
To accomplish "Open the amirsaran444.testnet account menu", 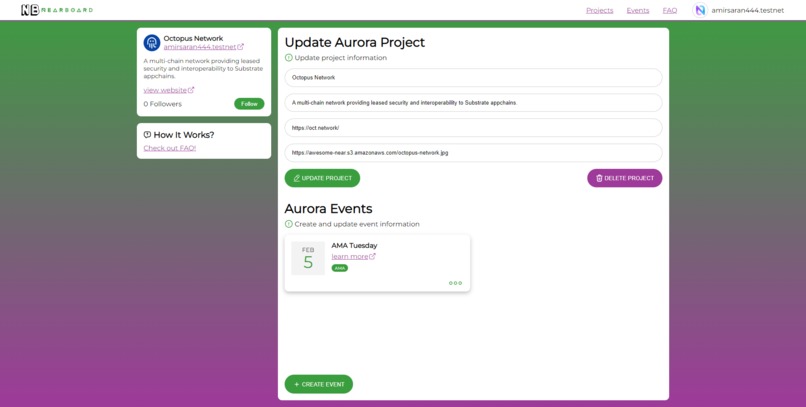I will (x=747, y=10).
